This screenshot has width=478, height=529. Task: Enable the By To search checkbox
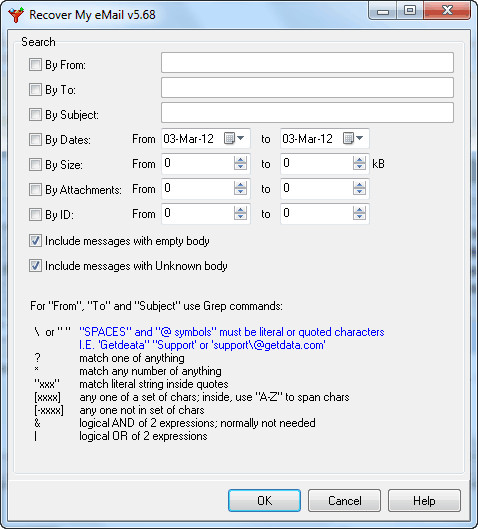click(35, 90)
